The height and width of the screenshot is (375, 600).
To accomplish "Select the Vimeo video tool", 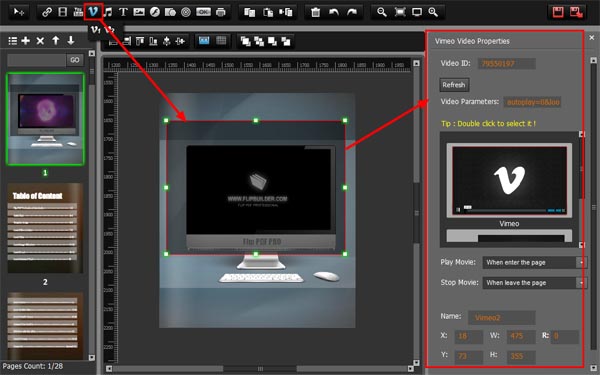I will (93, 11).
